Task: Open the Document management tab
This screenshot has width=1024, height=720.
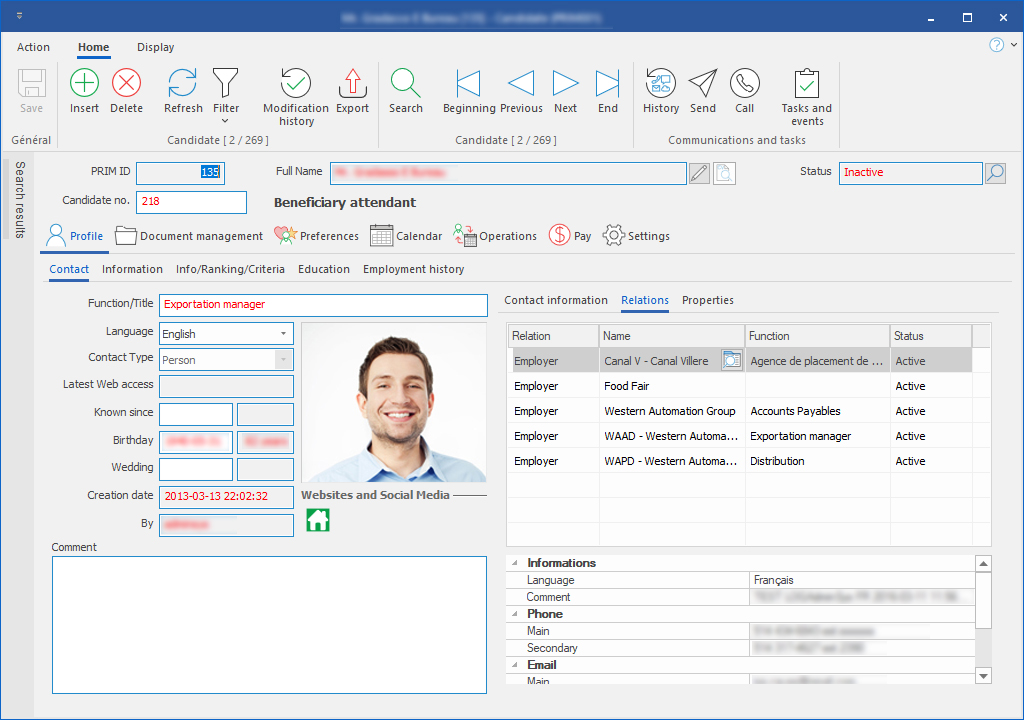Action: (189, 236)
